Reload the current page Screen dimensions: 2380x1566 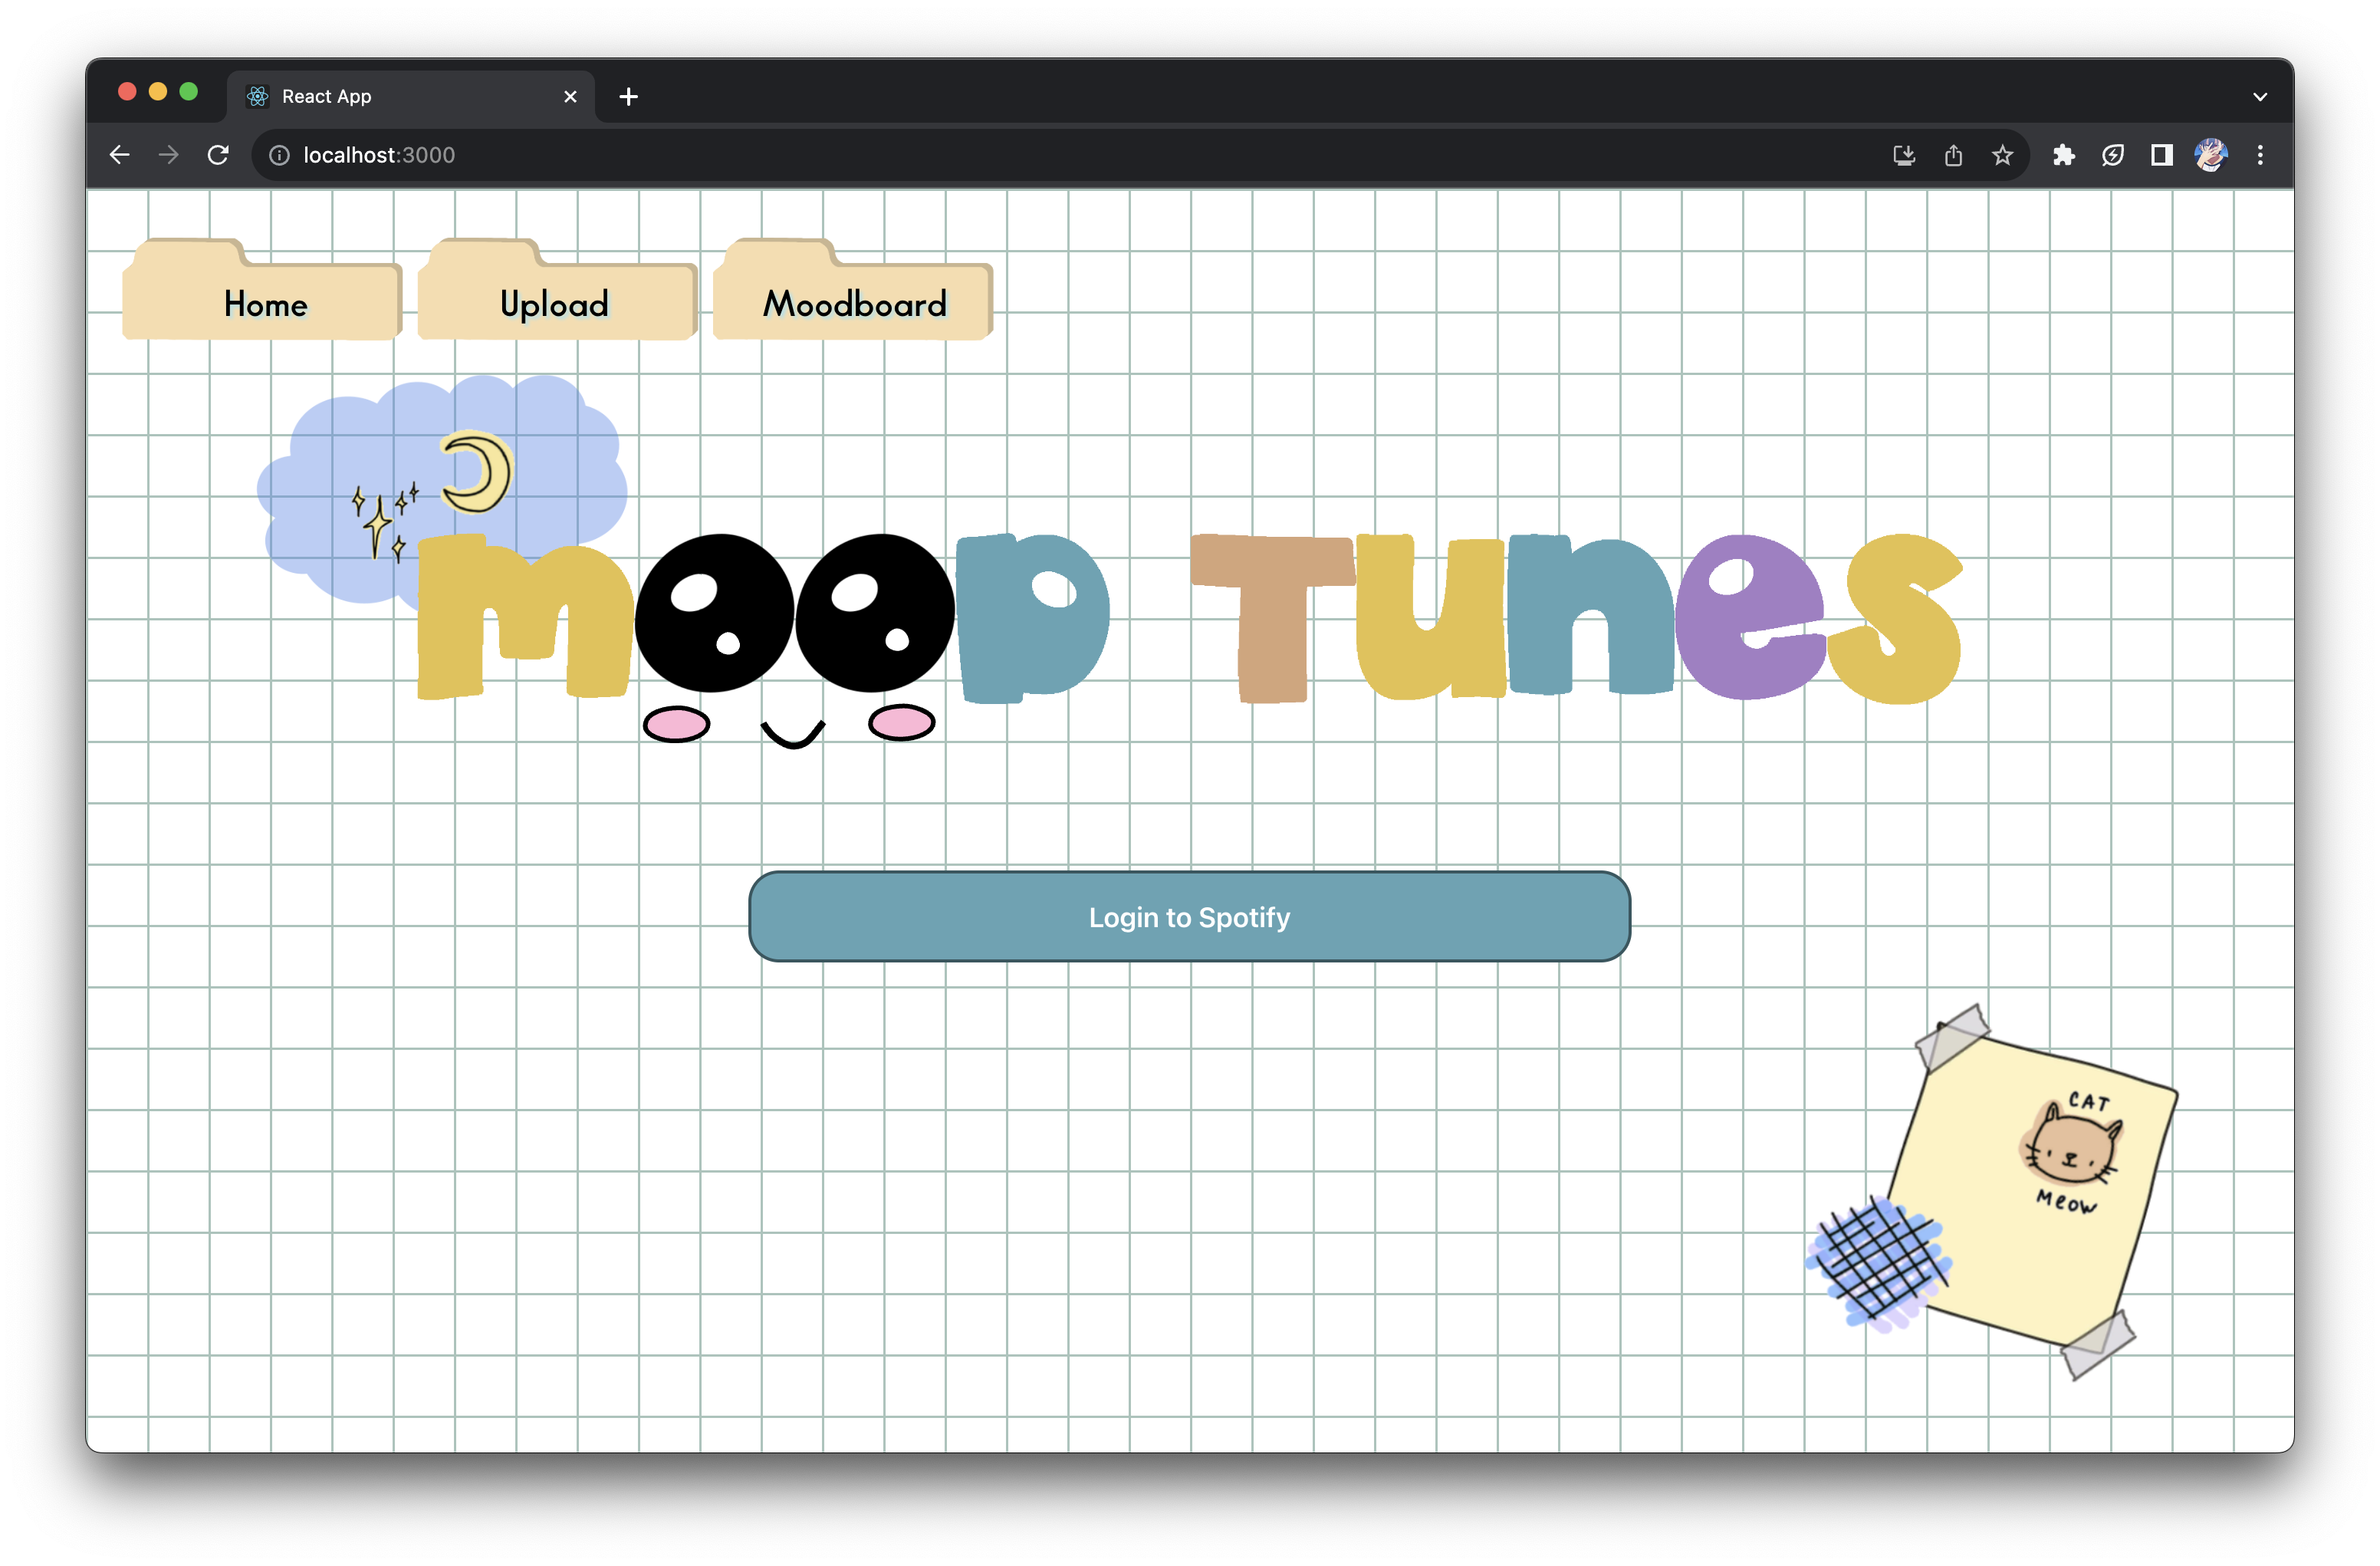pyautogui.click(x=218, y=155)
